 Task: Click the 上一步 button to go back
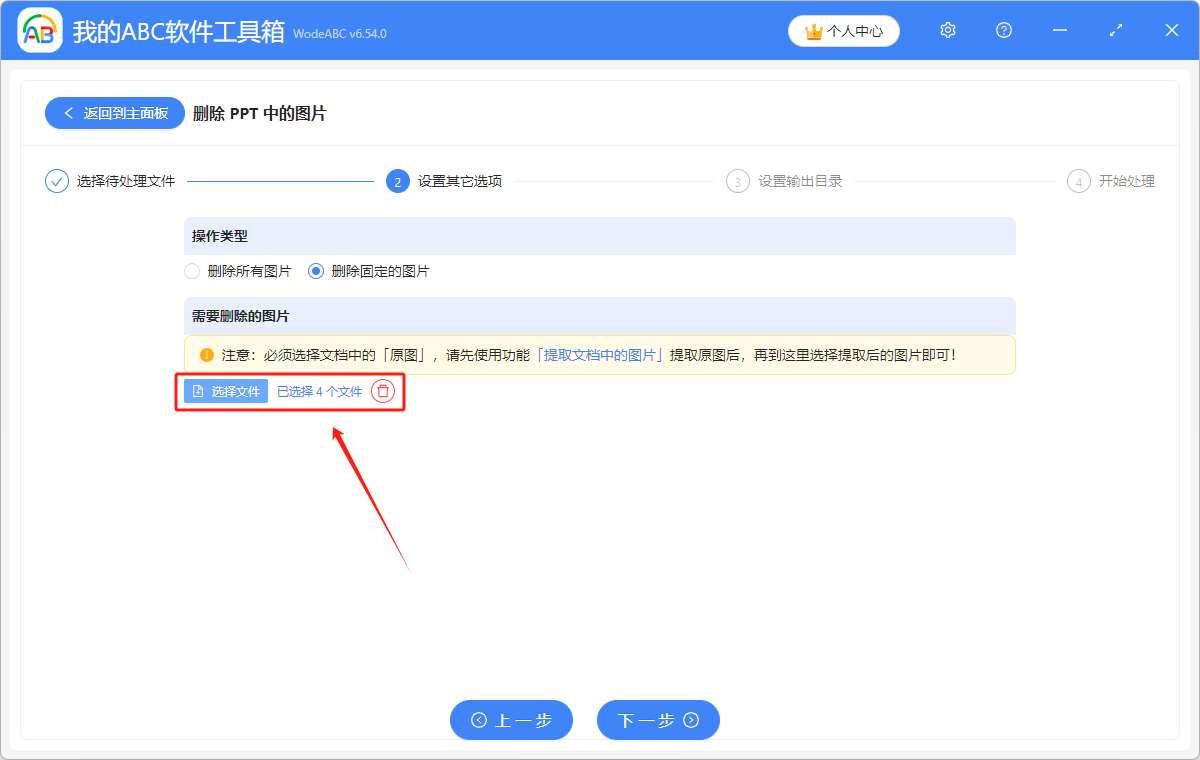click(511, 720)
